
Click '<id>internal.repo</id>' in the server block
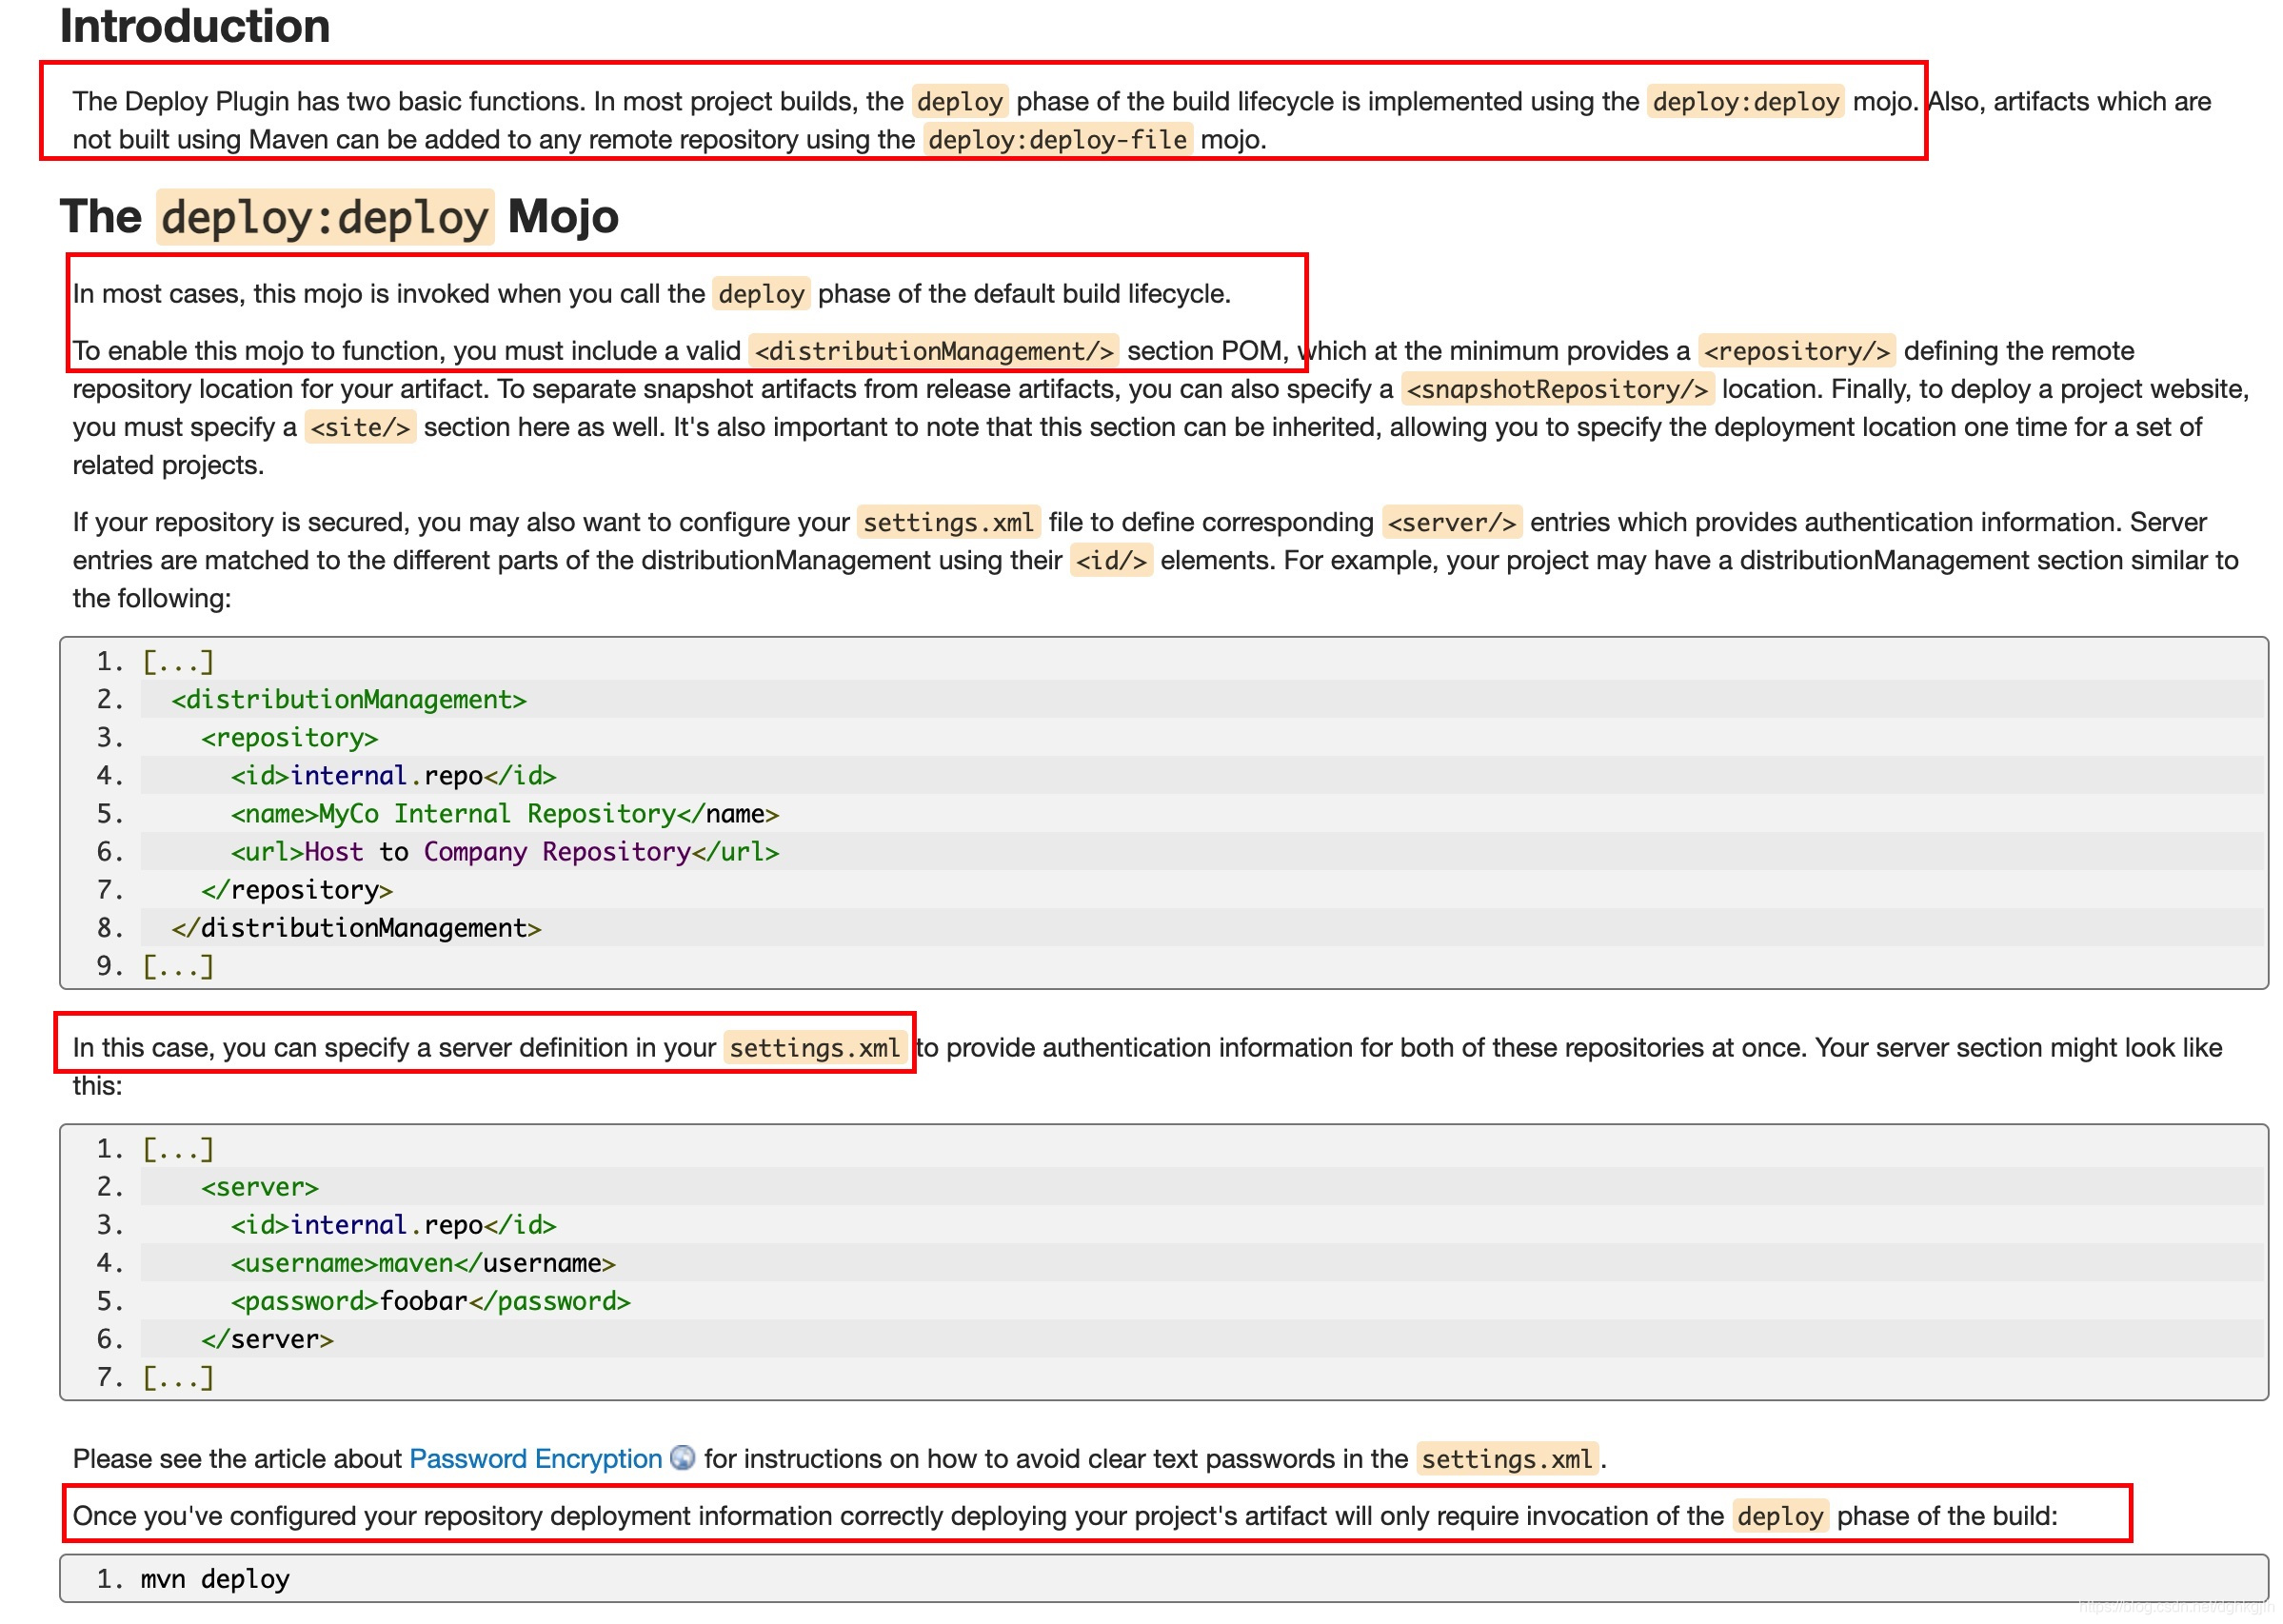tap(393, 1224)
